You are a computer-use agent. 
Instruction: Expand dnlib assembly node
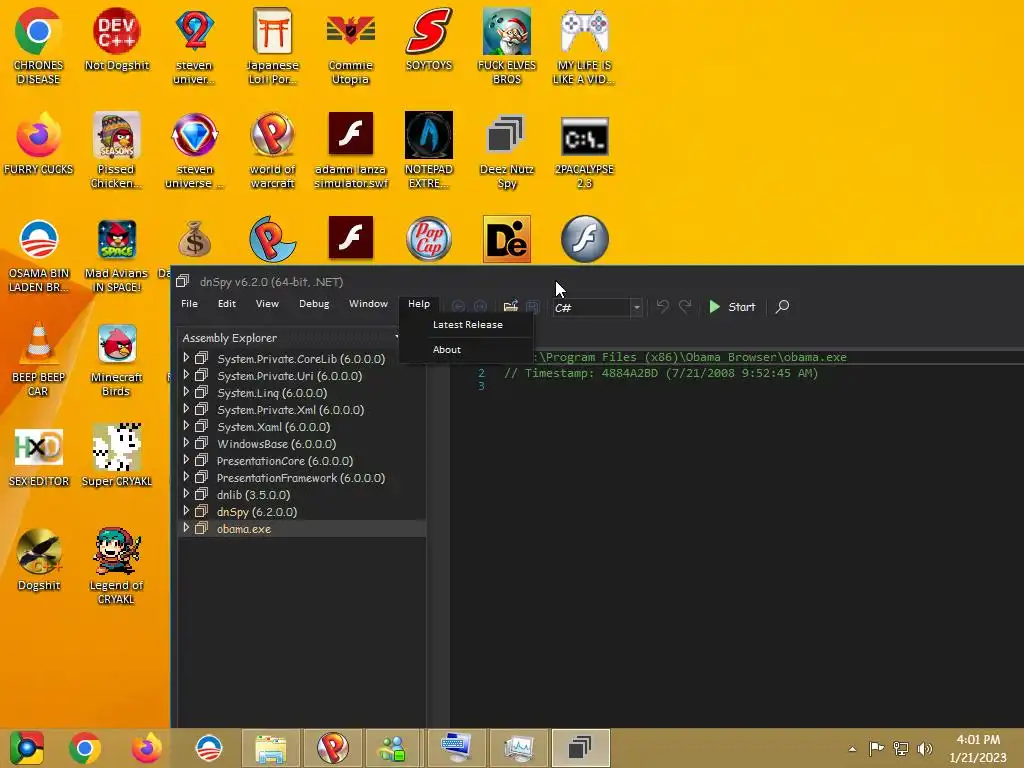[186, 494]
